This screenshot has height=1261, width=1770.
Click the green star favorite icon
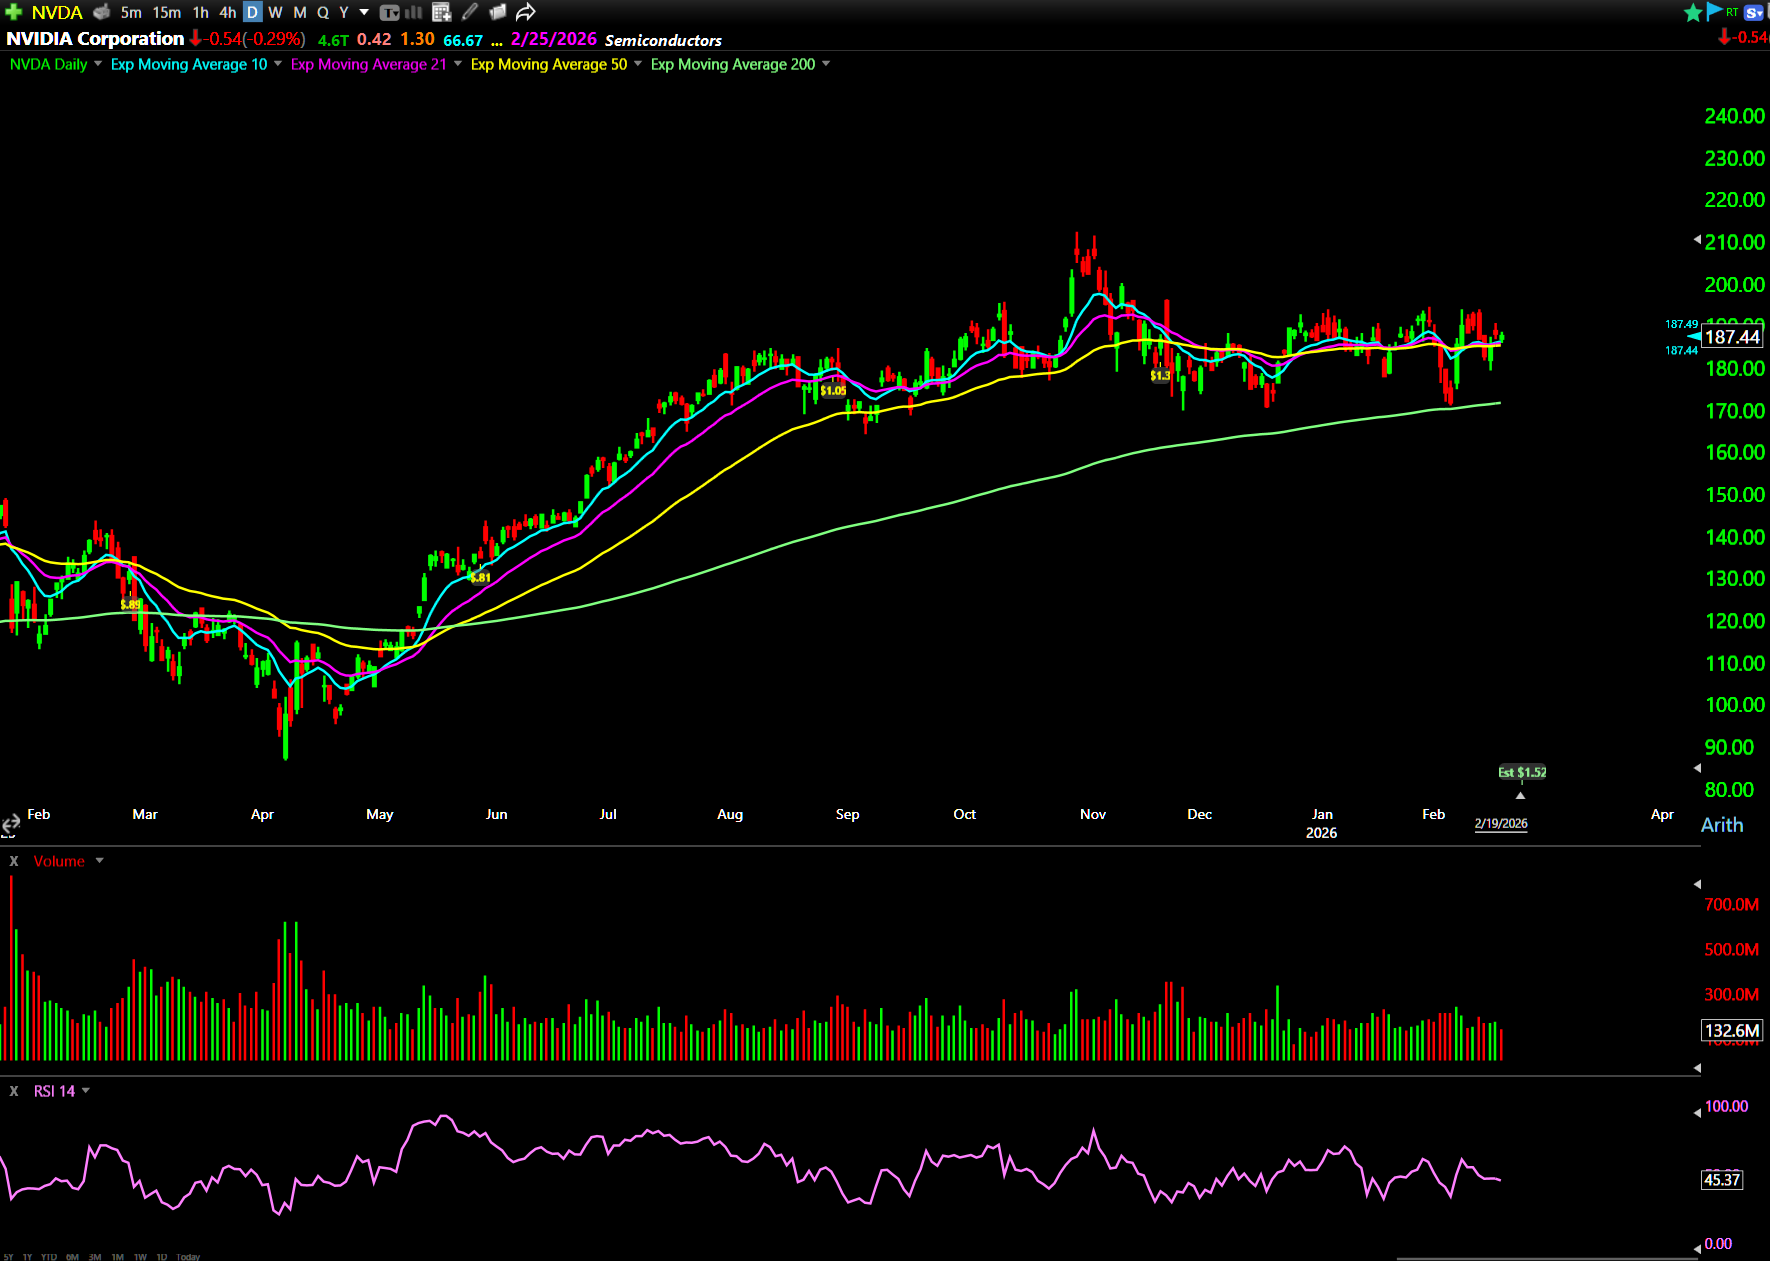(x=1692, y=12)
